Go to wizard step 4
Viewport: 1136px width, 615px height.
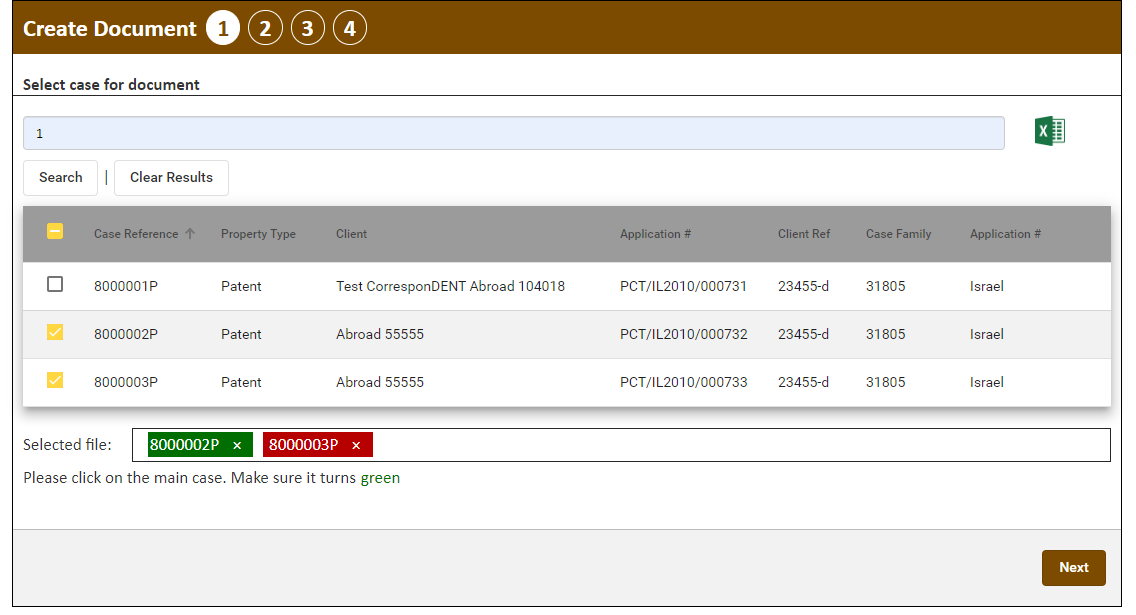350,28
